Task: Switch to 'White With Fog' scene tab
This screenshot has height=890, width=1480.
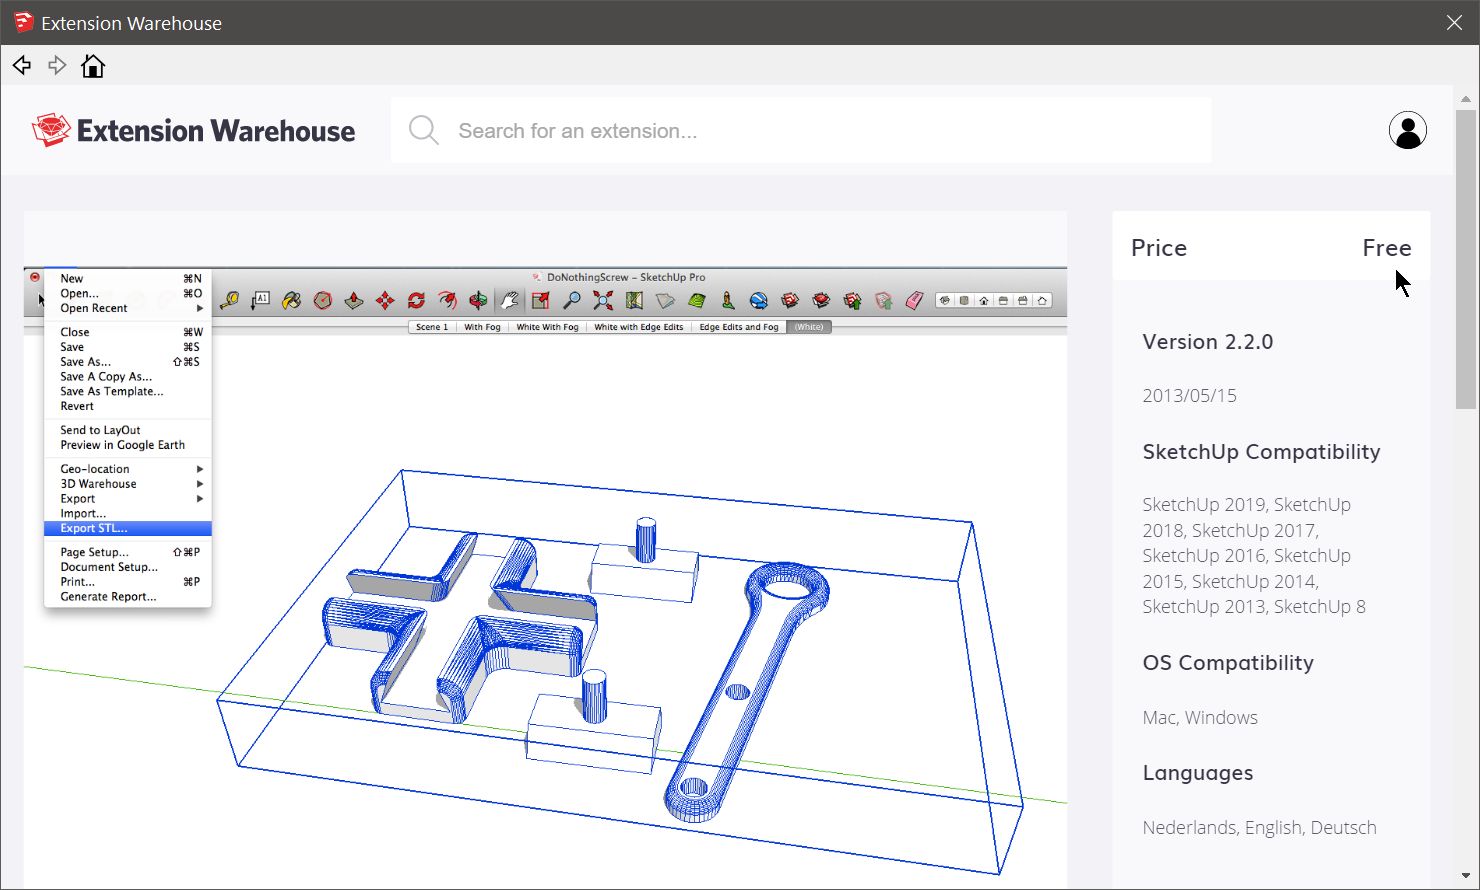Action: 547,327
